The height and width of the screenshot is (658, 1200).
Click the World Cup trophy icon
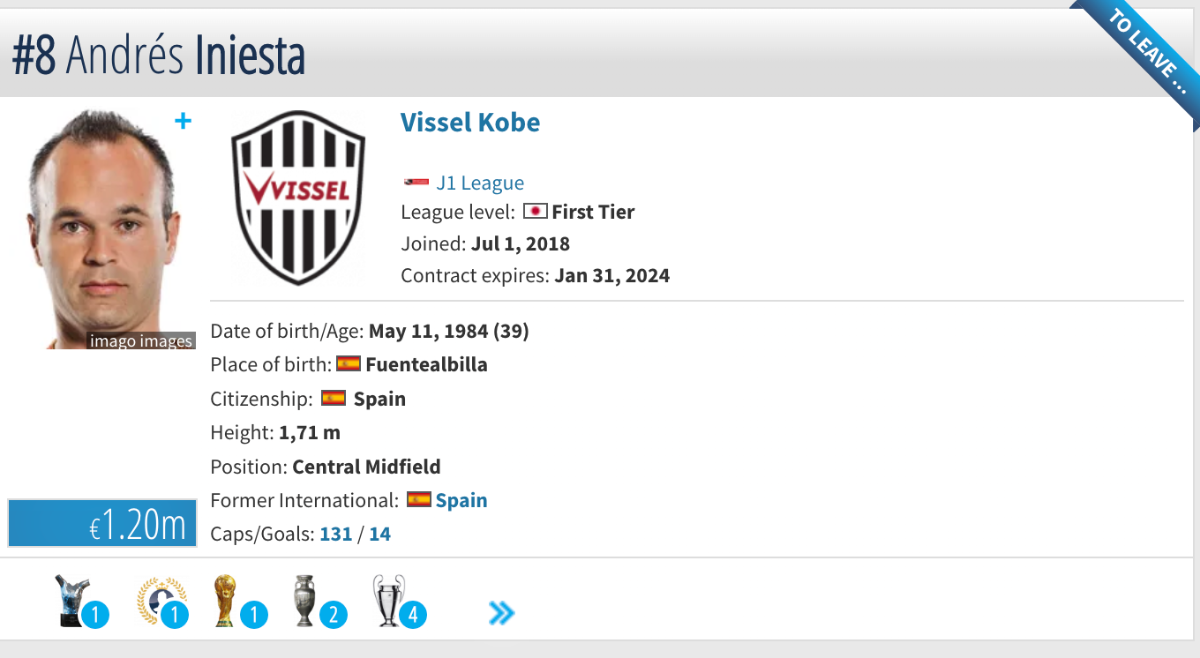click(x=224, y=601)
